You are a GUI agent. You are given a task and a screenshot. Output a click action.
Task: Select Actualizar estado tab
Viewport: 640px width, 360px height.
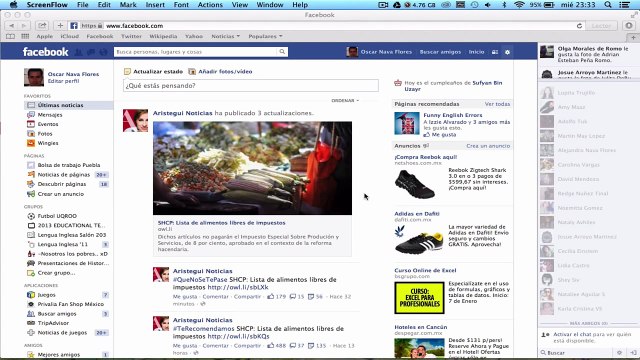click(153, 71)
